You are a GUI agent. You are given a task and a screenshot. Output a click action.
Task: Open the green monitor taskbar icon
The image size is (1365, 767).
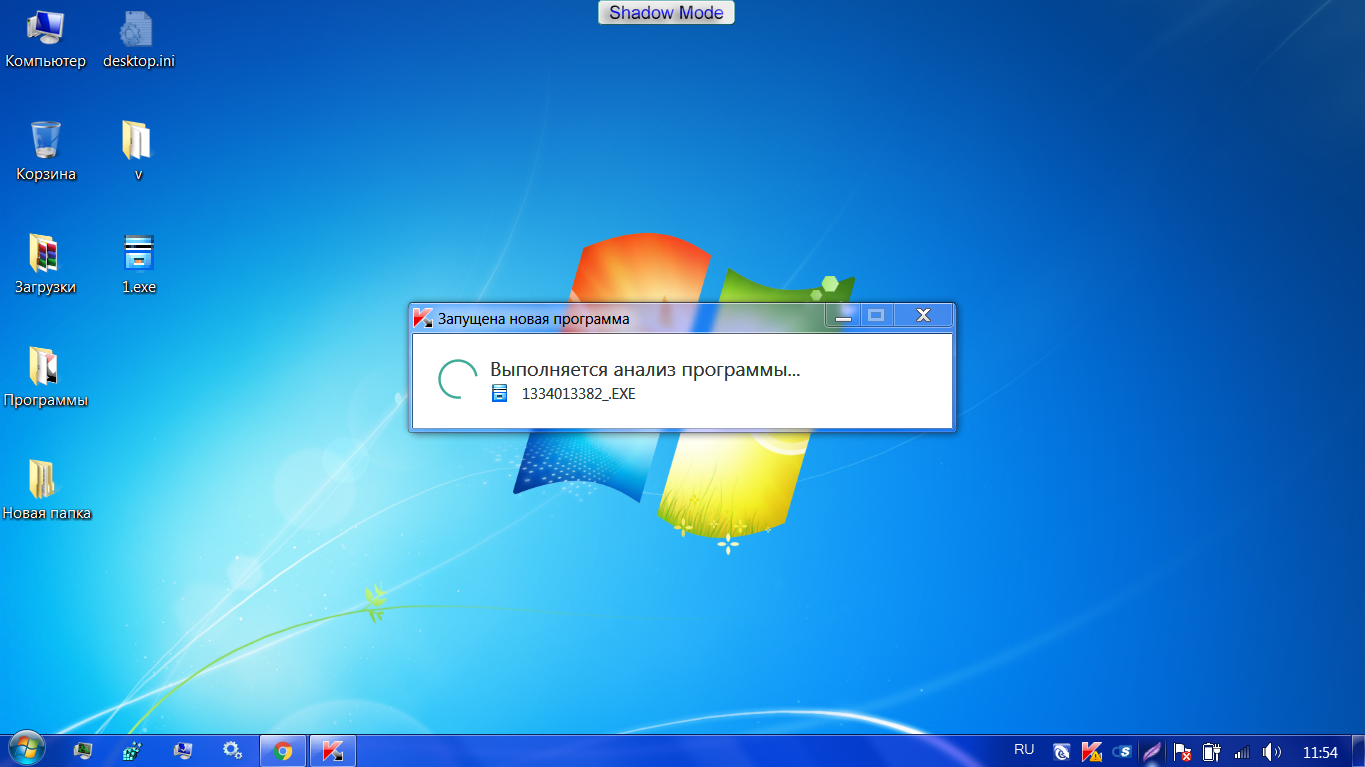[84, 750]
